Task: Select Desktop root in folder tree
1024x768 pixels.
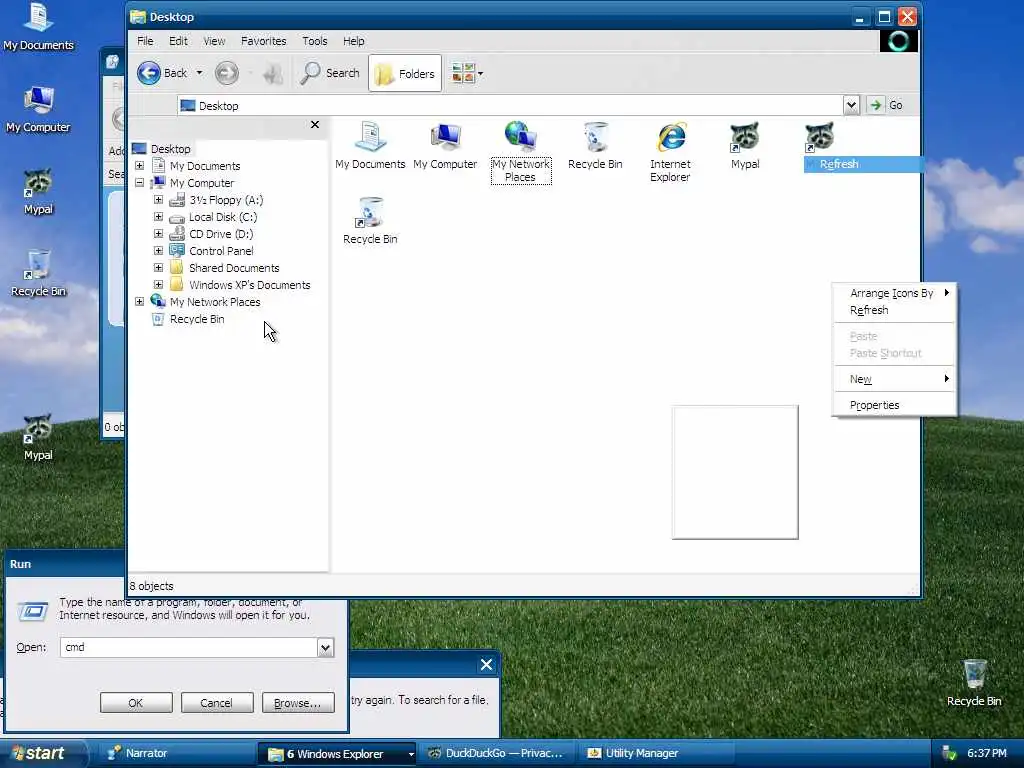Action: [170, 149]
